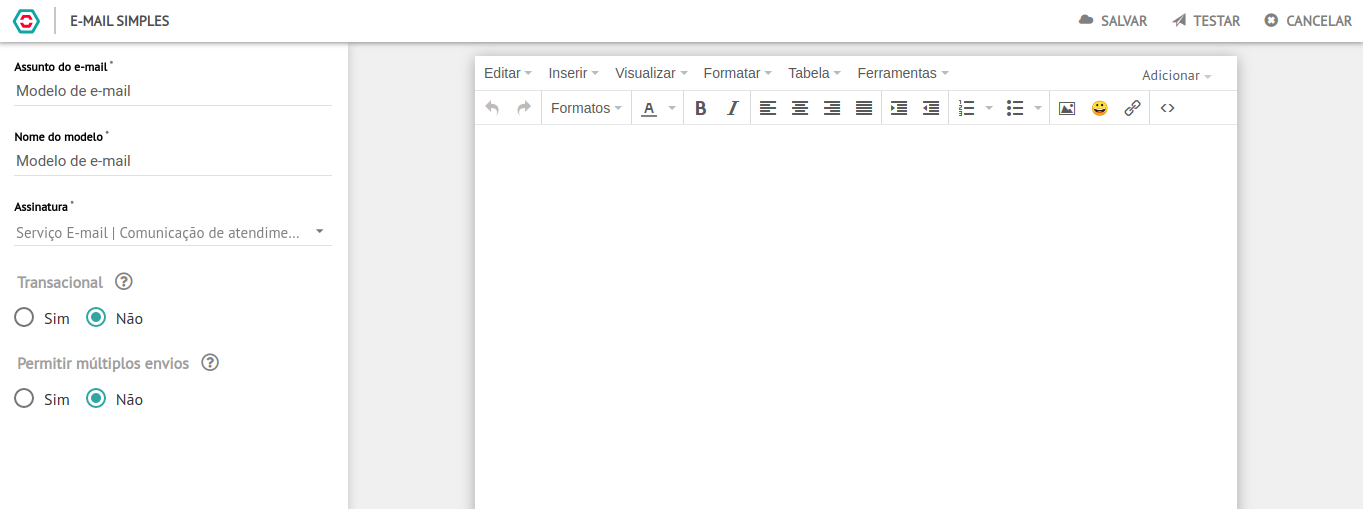Insert a numbered list

point(967,108)
